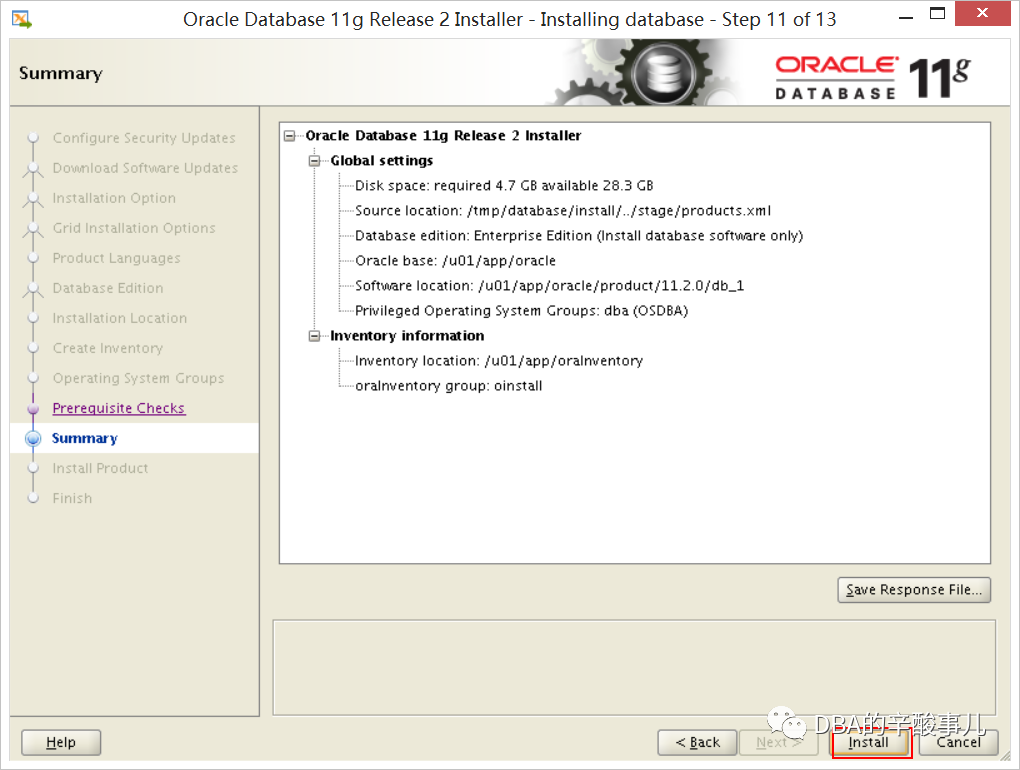The image size is (1020, 770).
Task: Select the 'Source location' tree row
Action: tap(563, 211)
